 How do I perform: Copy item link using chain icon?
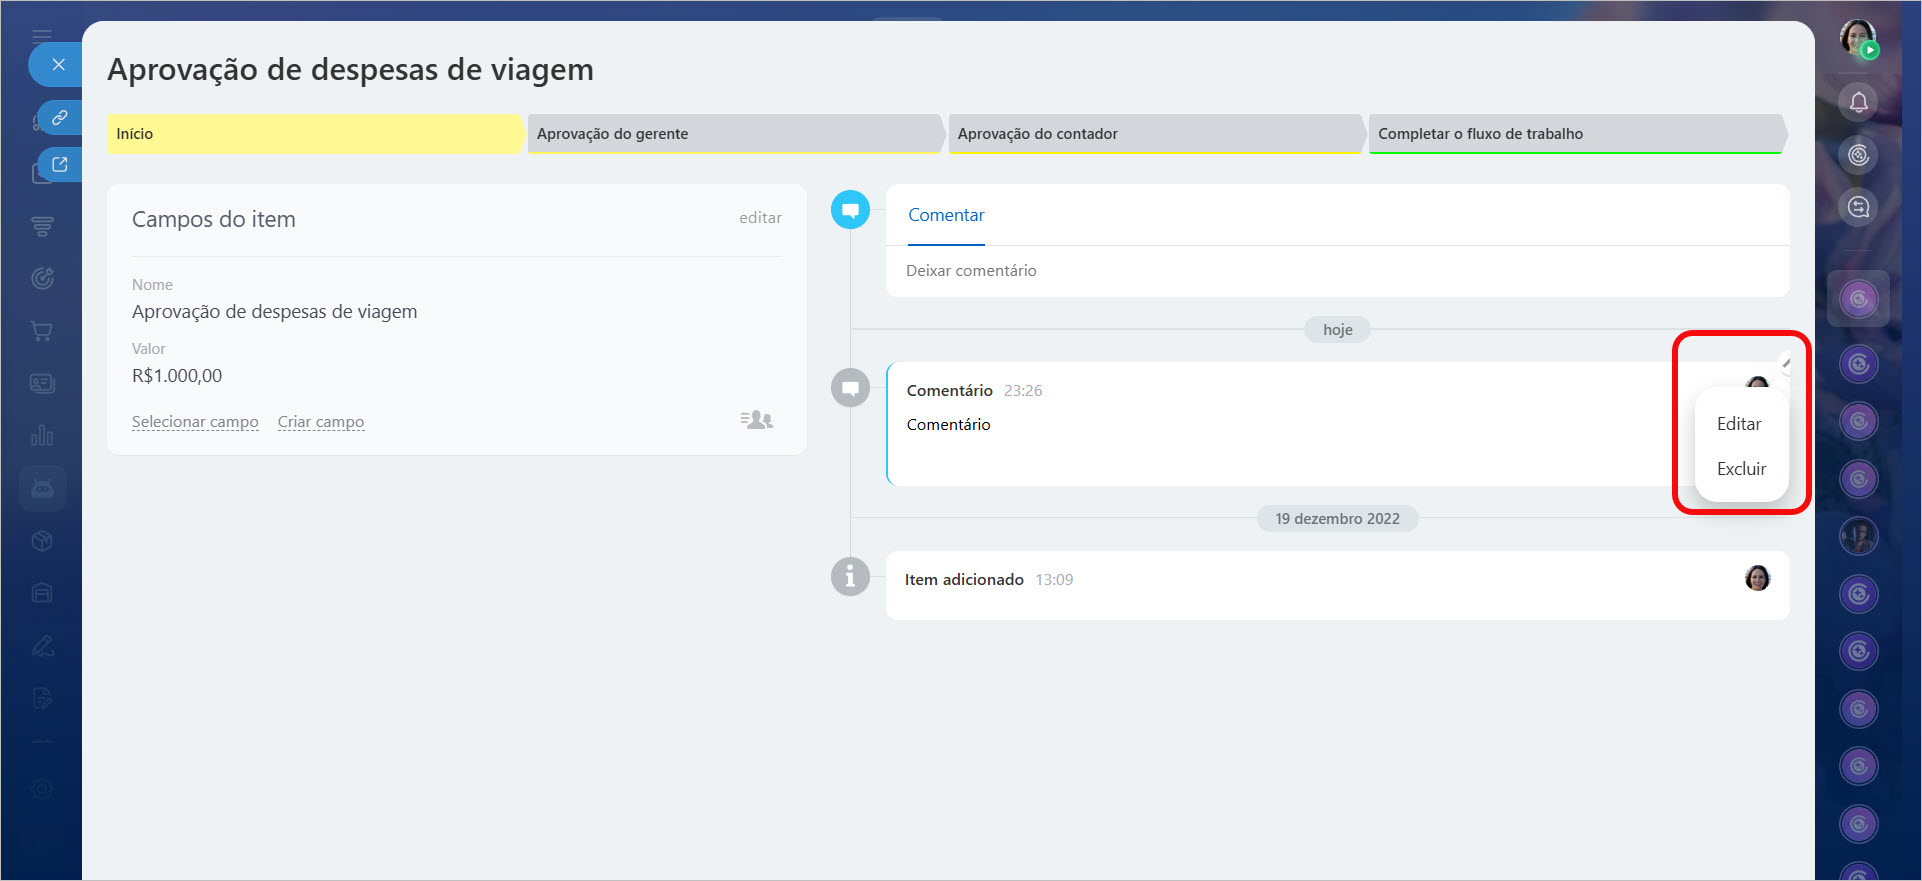click(60, 118)
